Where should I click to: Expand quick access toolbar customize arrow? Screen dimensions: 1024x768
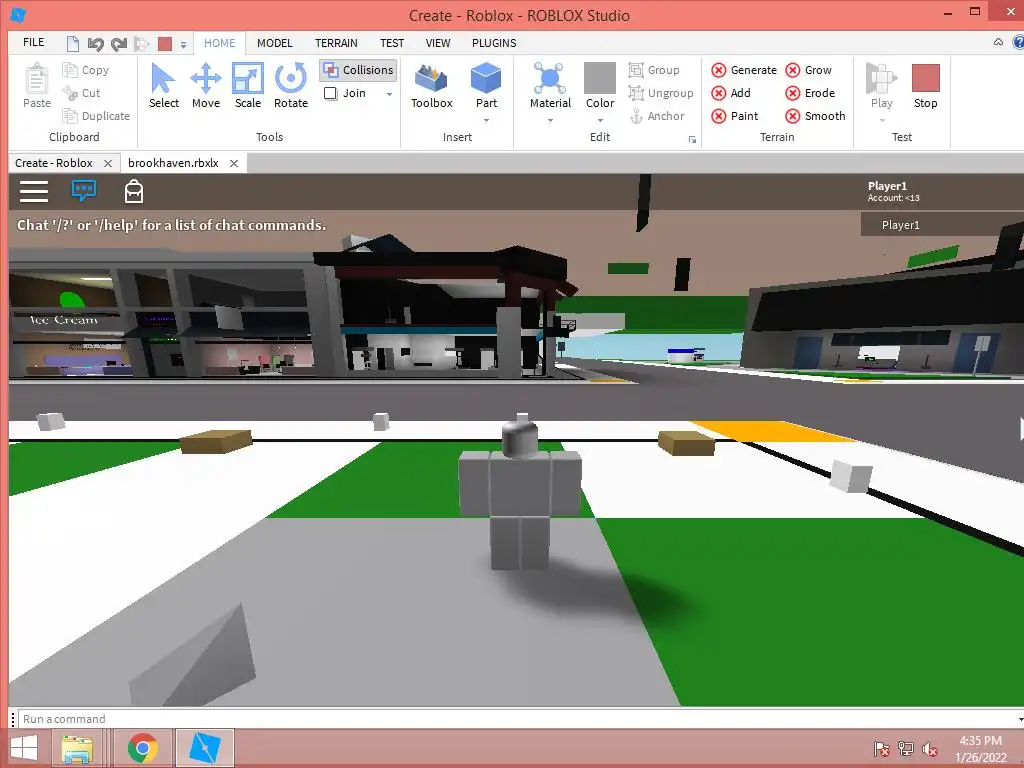[x=184, y=44]
